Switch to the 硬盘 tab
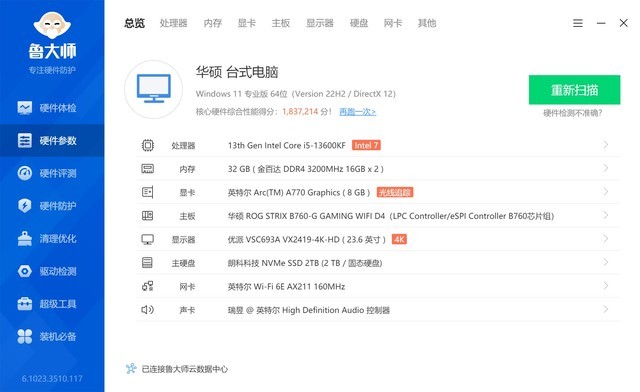The width and height of the screenshot is (640, 392). (359, 23)
